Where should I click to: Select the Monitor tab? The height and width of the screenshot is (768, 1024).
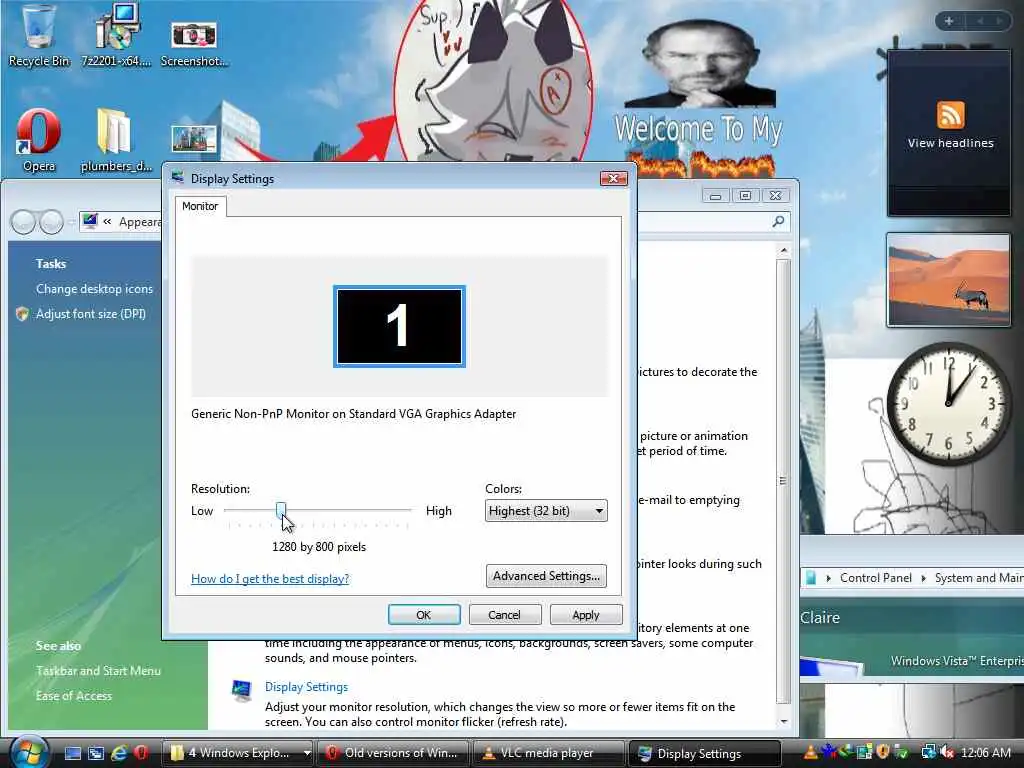200,206
